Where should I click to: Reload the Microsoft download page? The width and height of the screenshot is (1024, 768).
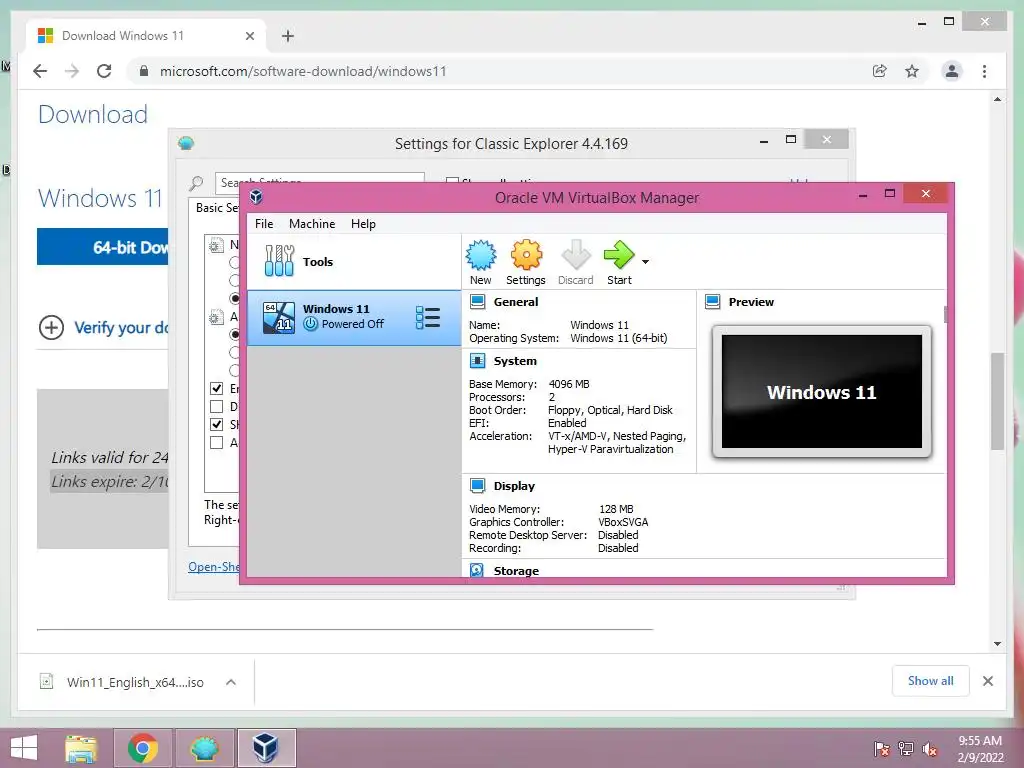104,71
